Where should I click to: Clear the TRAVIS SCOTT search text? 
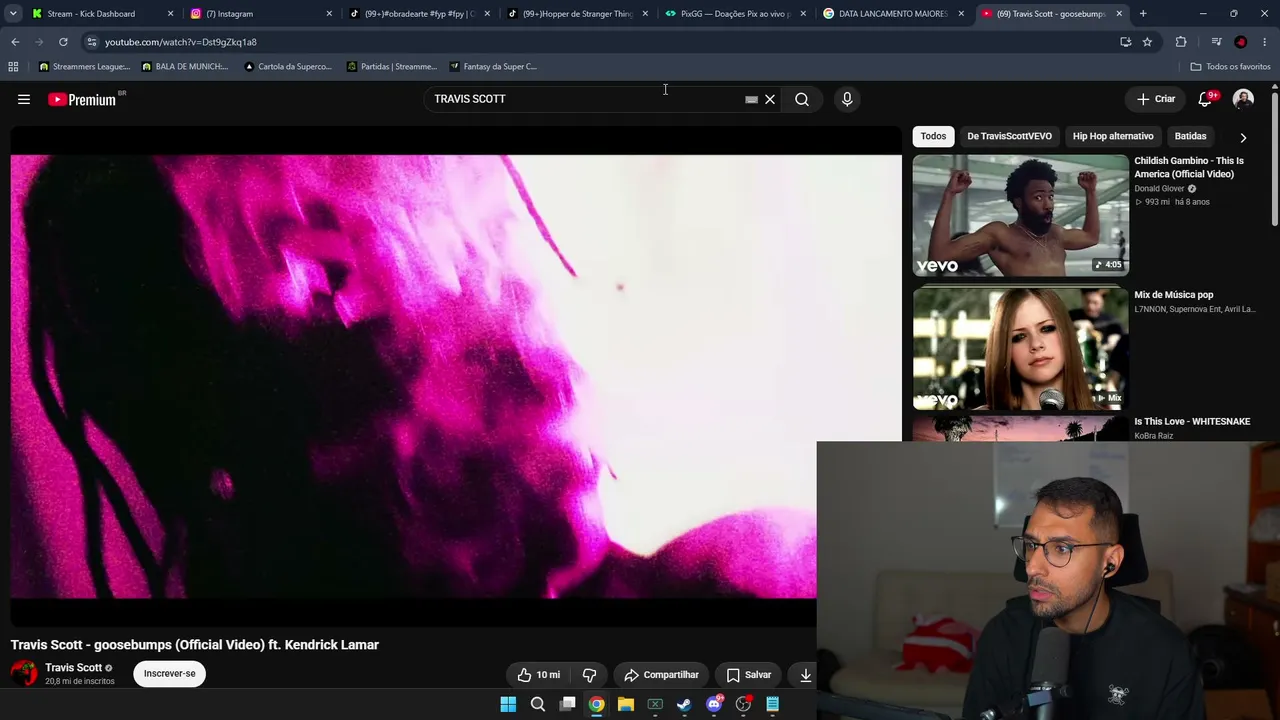[770, 99]
